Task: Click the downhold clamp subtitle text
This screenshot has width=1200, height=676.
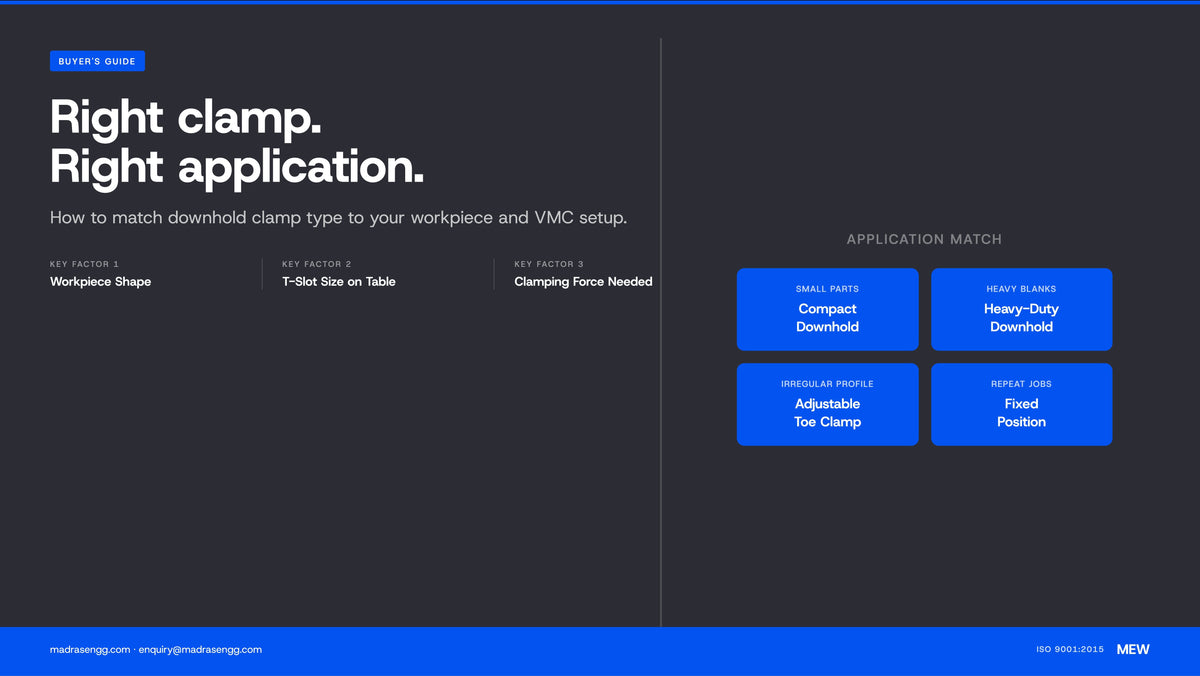Action: pyautogui.click(x=339, y=217)
